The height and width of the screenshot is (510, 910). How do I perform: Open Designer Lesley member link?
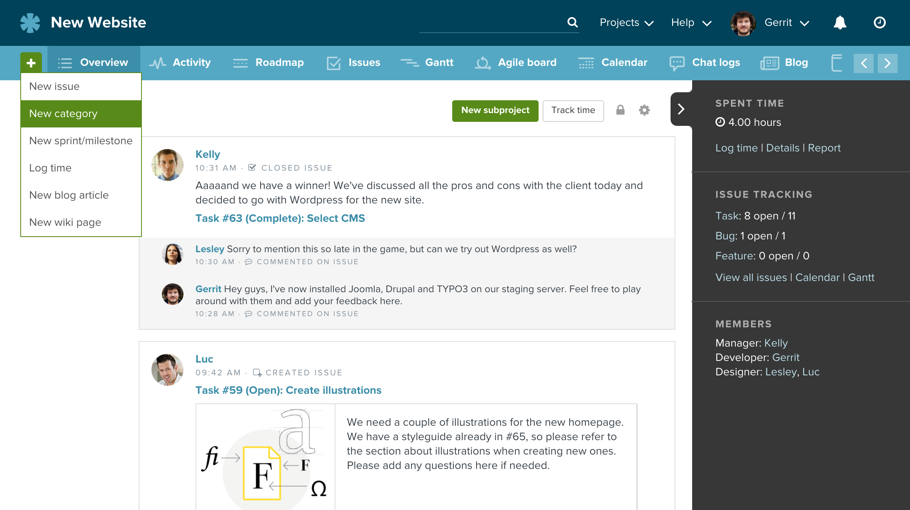click(781, 372)
